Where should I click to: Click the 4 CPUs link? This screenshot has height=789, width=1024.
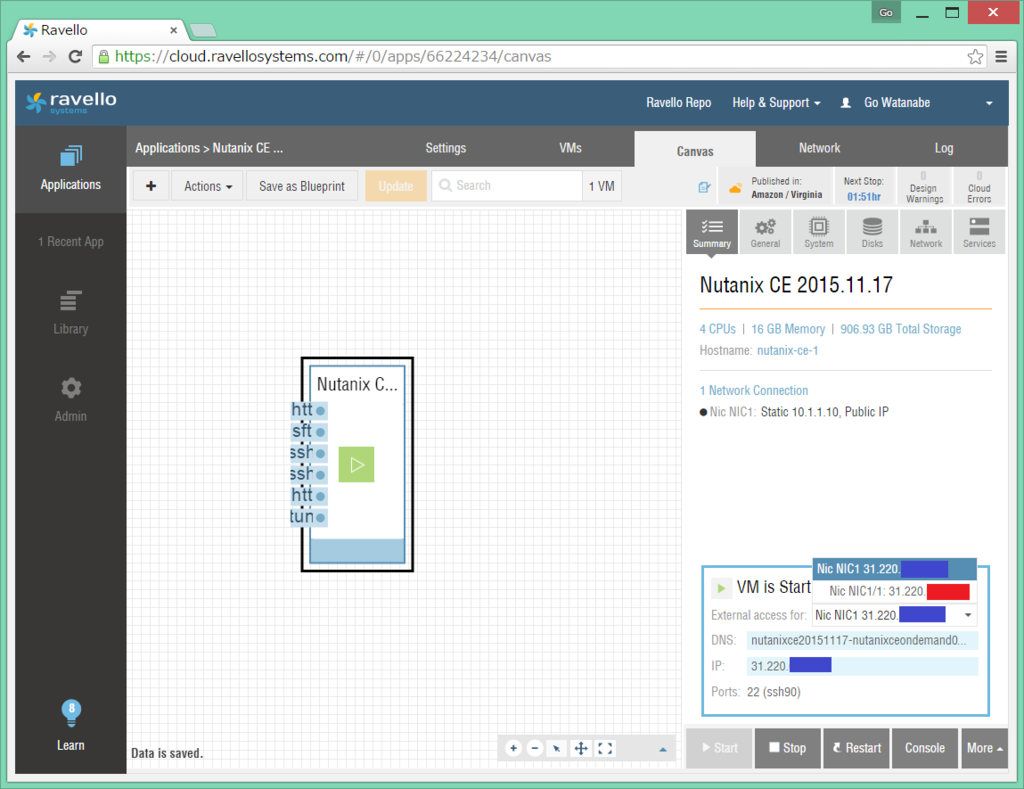coord(717,329)
